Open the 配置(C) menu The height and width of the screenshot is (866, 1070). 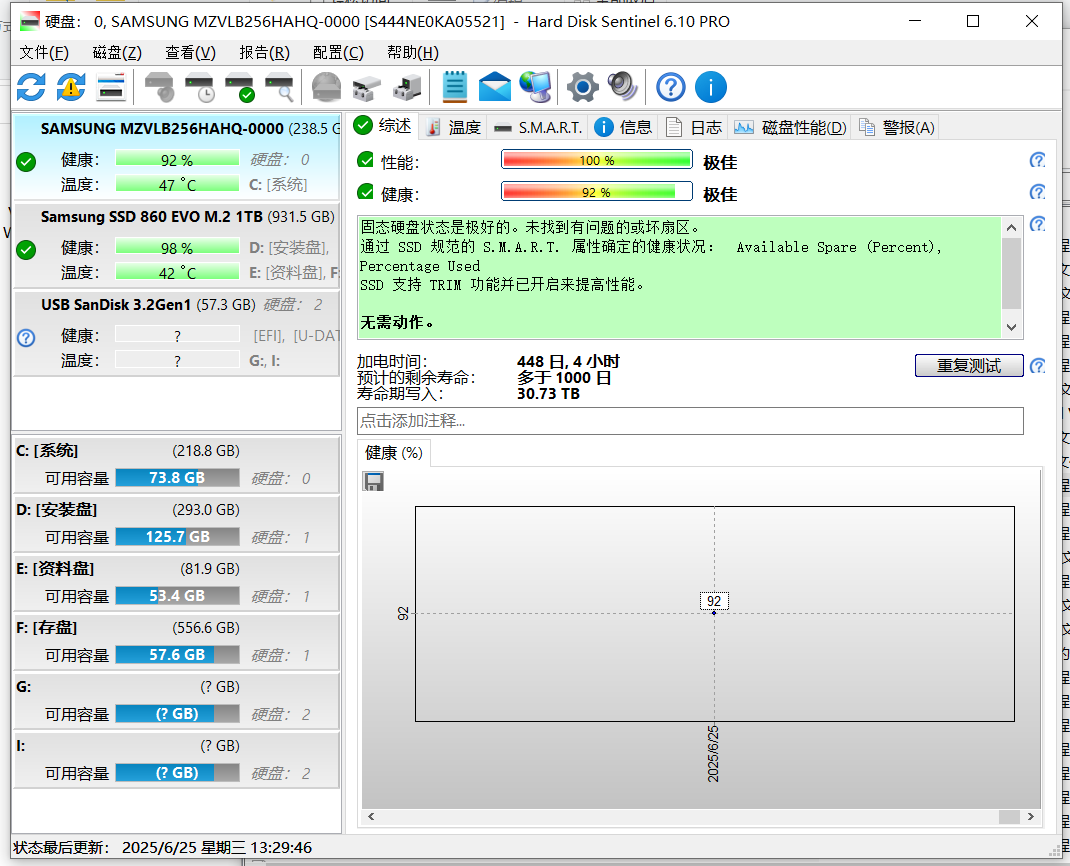(x=338, y=53)
